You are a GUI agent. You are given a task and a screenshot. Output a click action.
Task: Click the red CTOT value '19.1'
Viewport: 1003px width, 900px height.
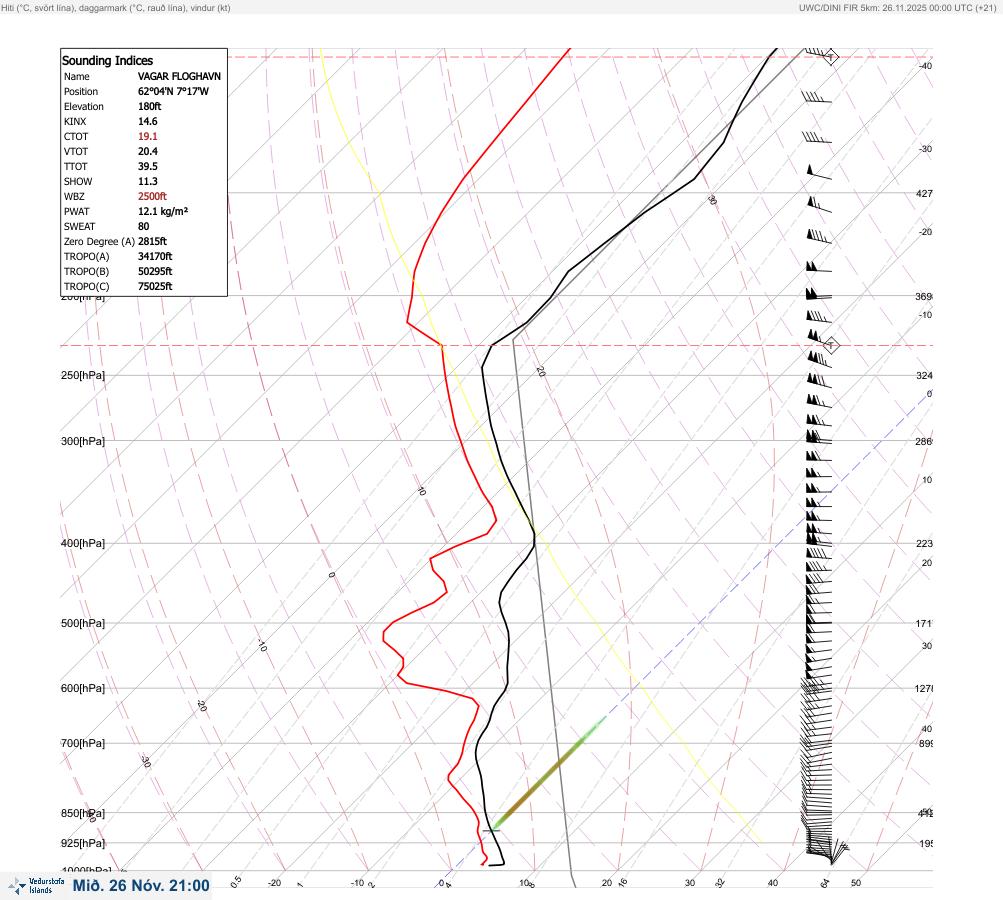[148, 136]
